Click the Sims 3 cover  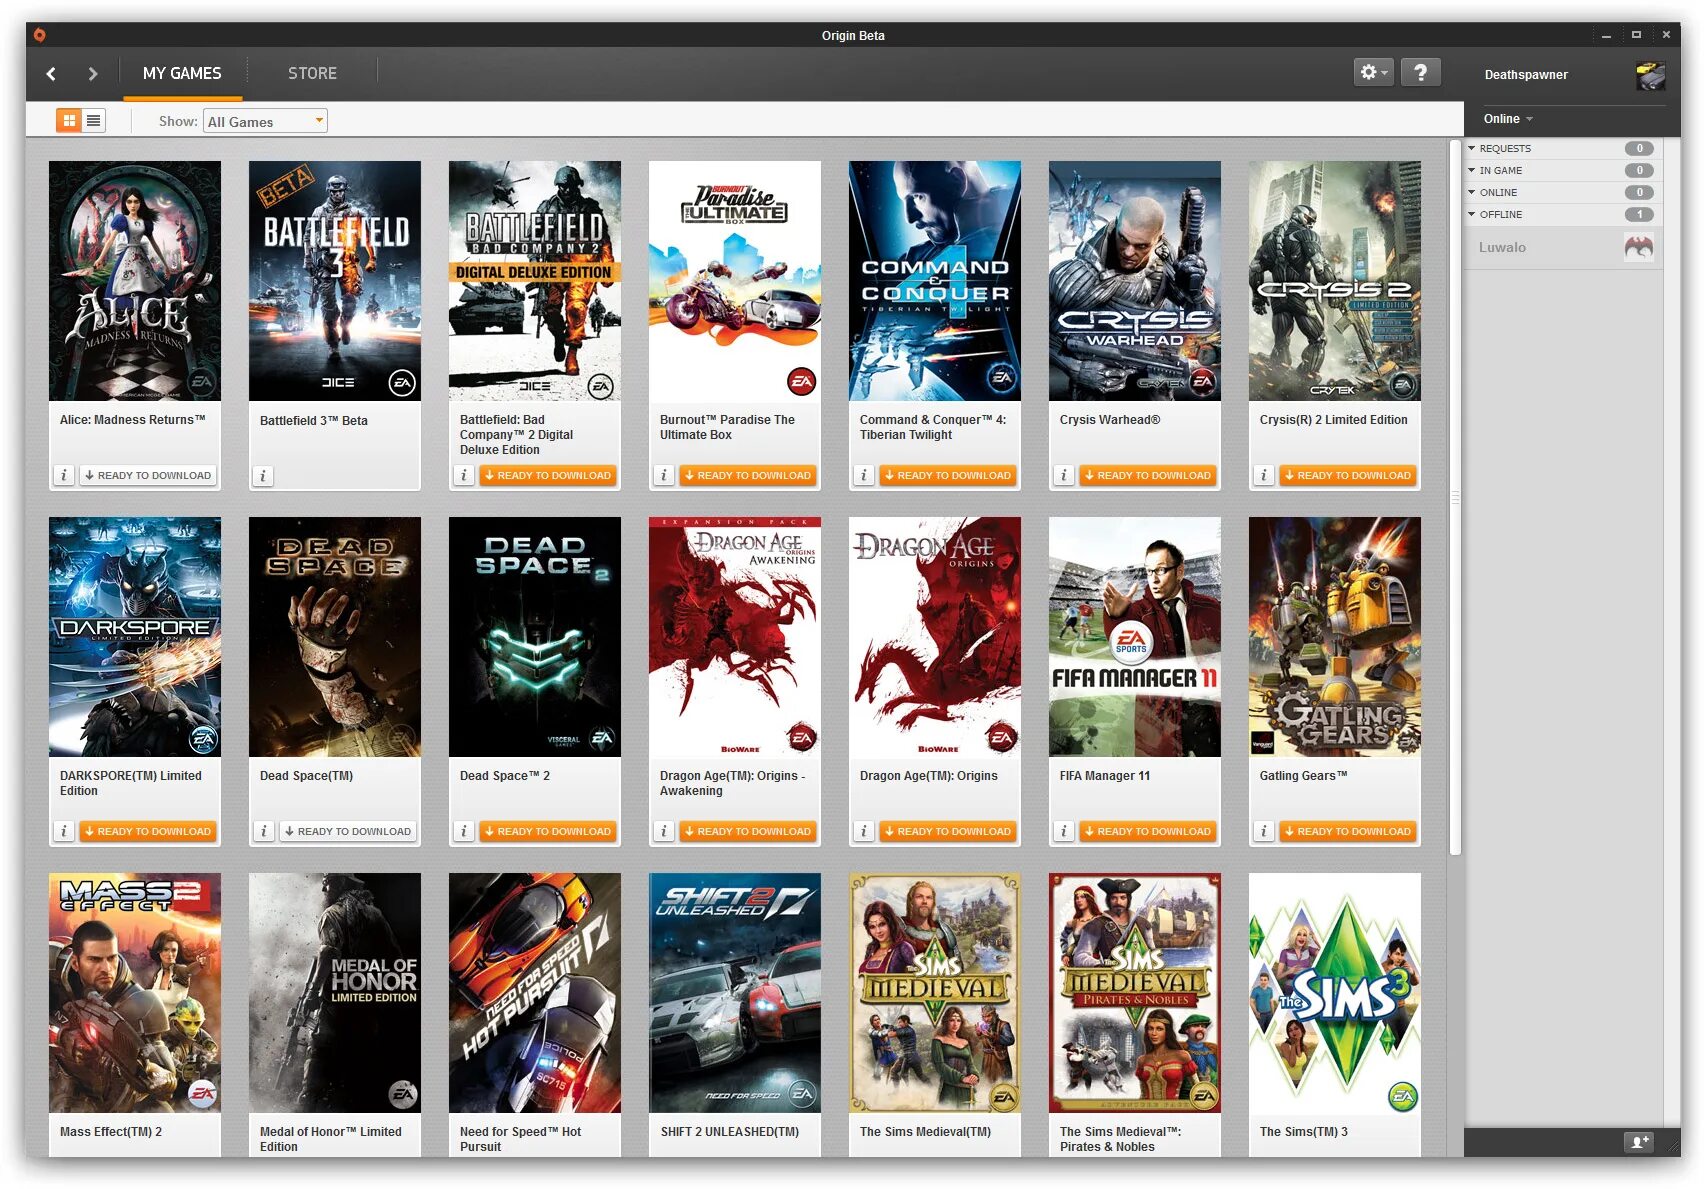[1335, 993]
